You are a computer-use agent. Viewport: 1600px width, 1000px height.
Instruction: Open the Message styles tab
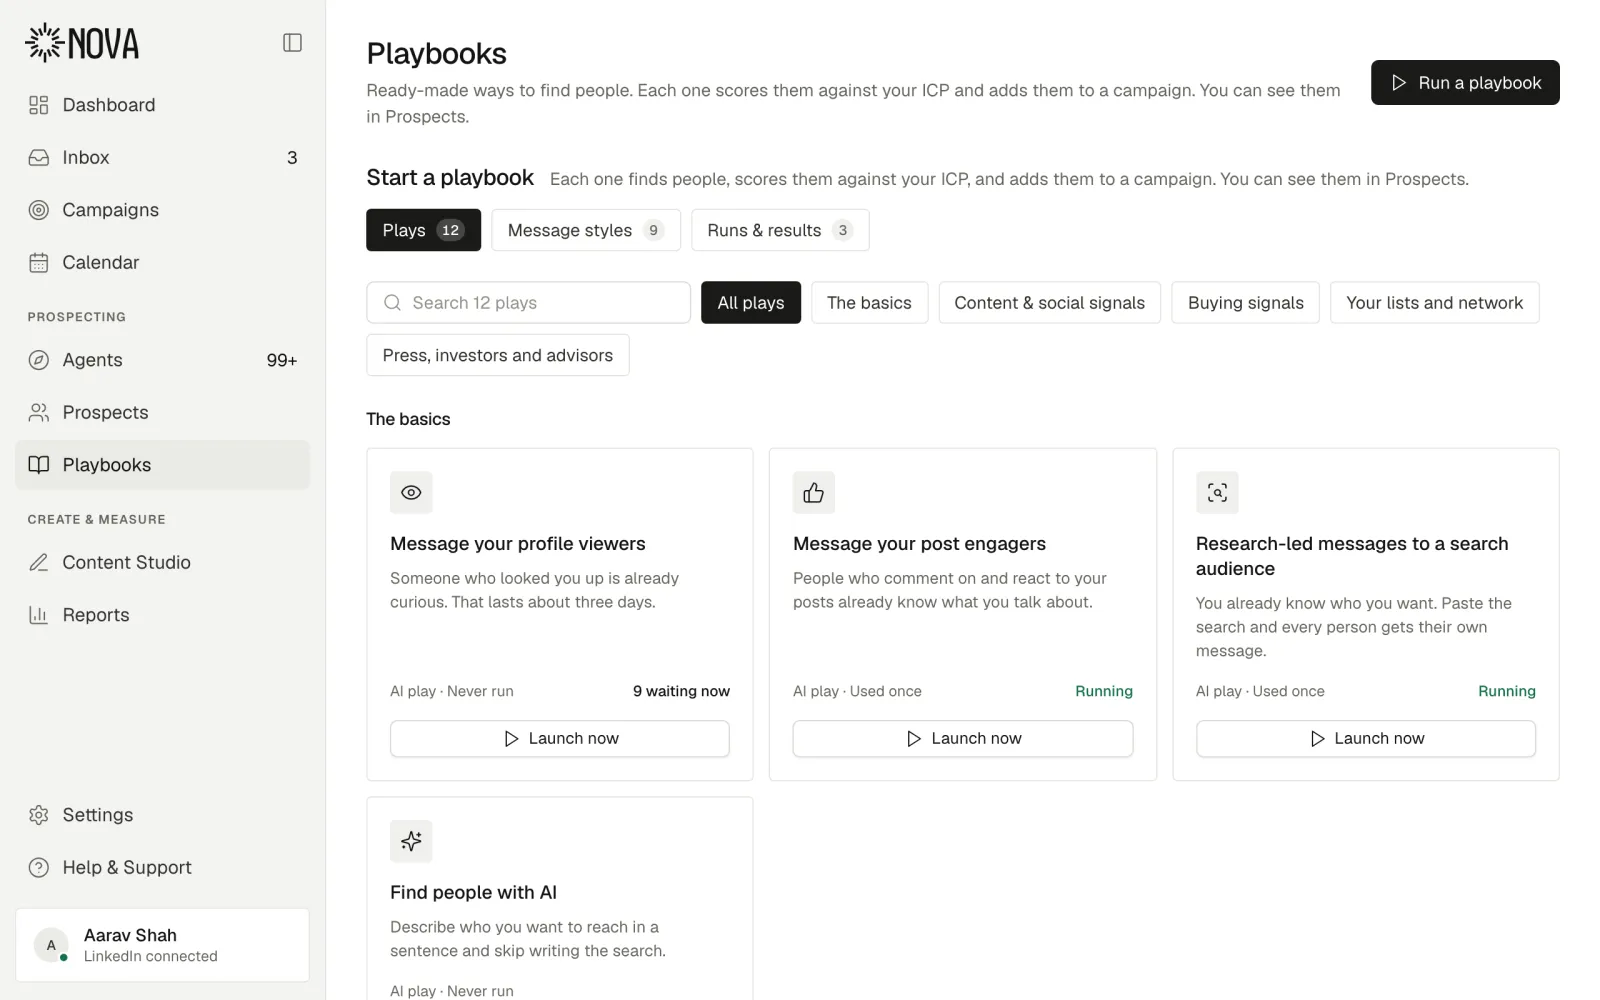click(x=586, y=230)
